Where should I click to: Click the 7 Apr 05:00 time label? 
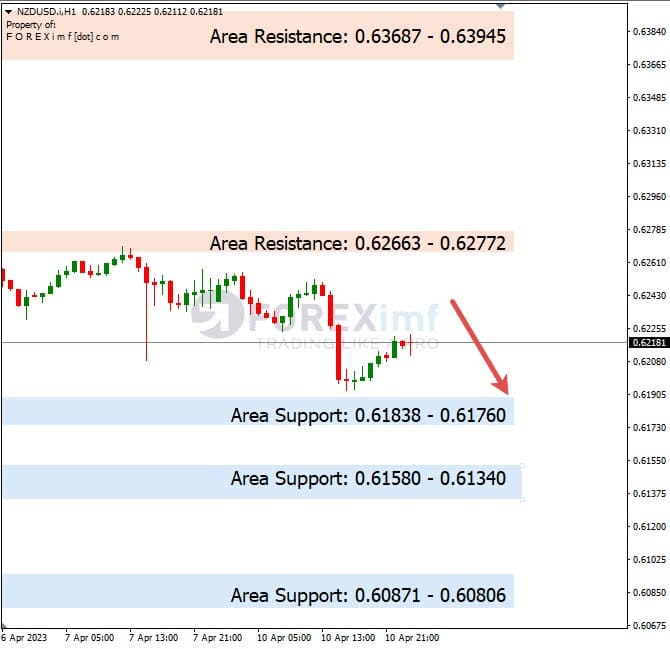pos(89,637)
